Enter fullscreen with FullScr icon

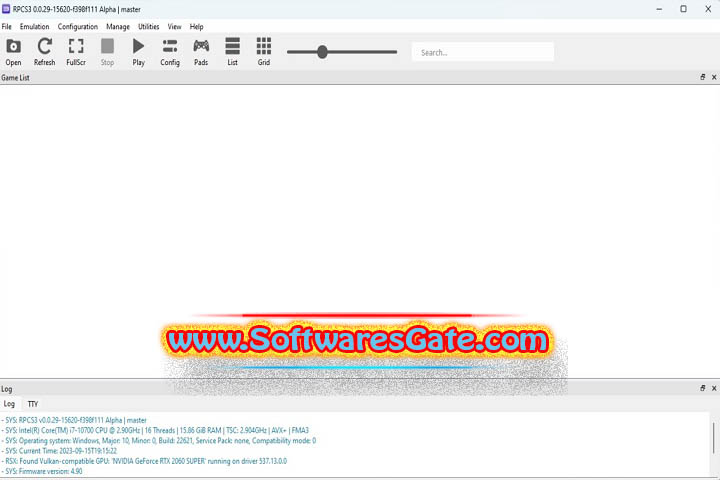click(x=76, y=52)
